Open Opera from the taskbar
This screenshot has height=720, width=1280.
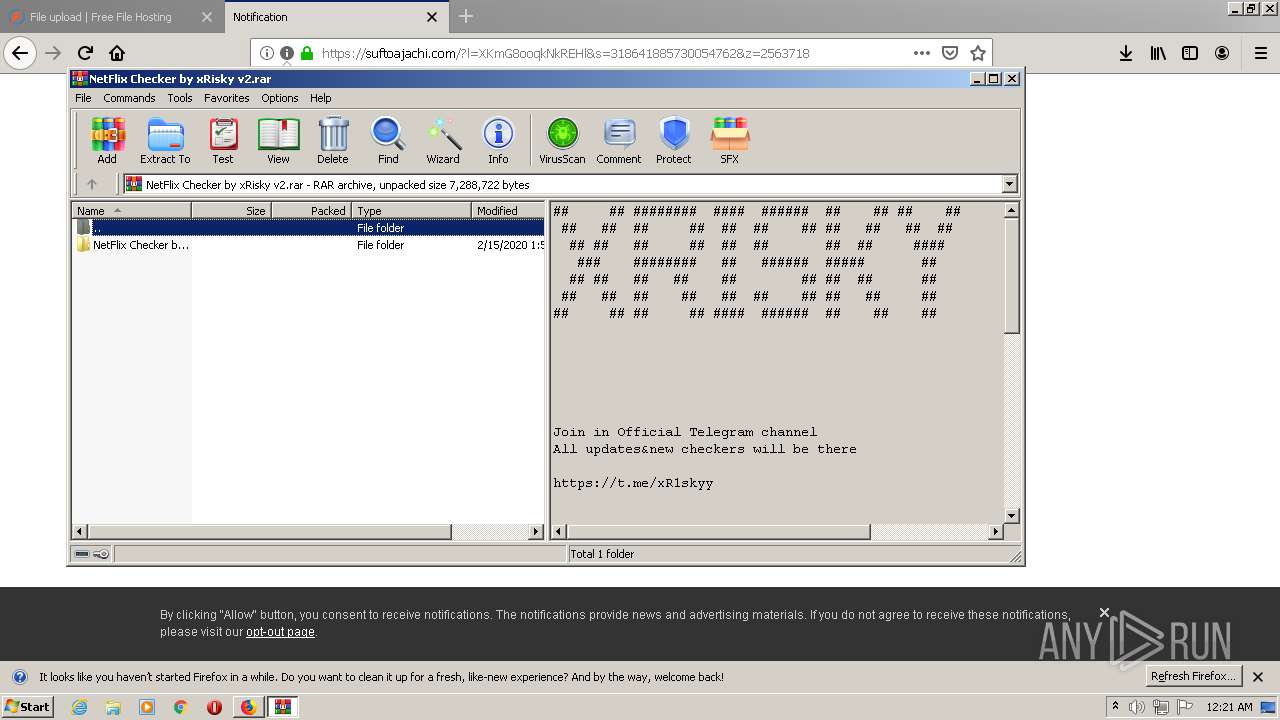(x=214, y=707)
